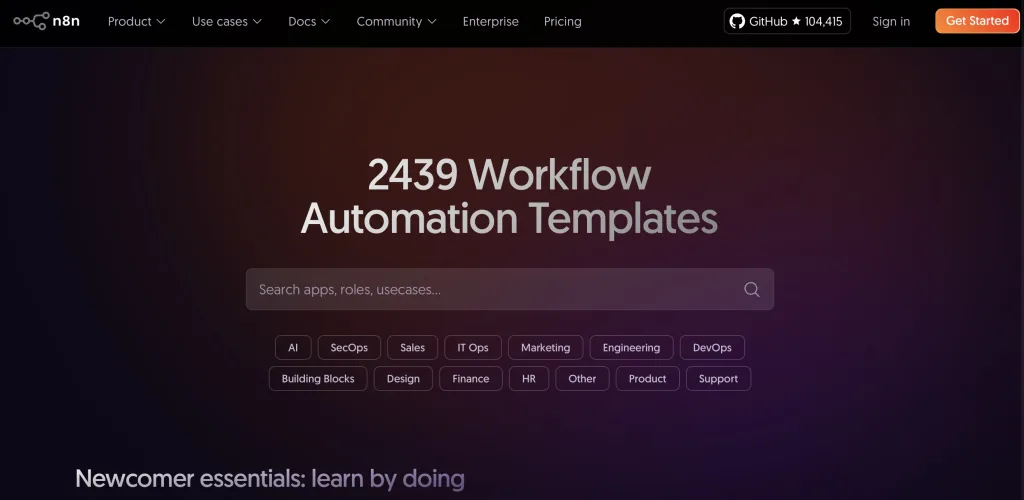1024x500 pixels.
Task: Click Sign in link
Action: [891, 22]
